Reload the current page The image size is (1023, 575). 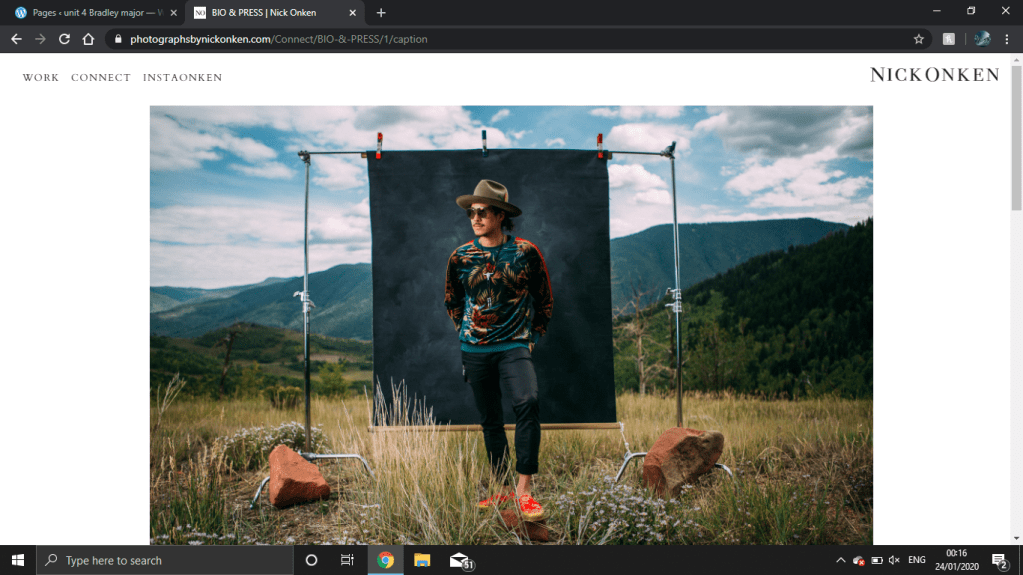(64, 39)
